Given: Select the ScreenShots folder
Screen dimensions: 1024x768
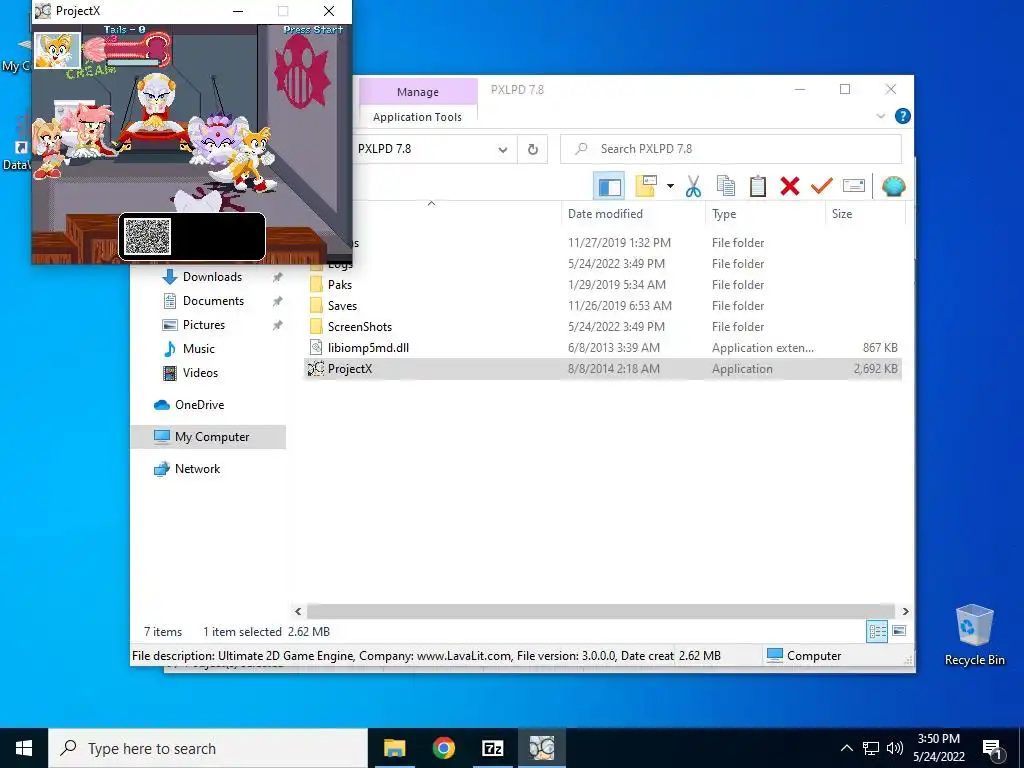Looking at the screenshot, I should tap(360, 327).
